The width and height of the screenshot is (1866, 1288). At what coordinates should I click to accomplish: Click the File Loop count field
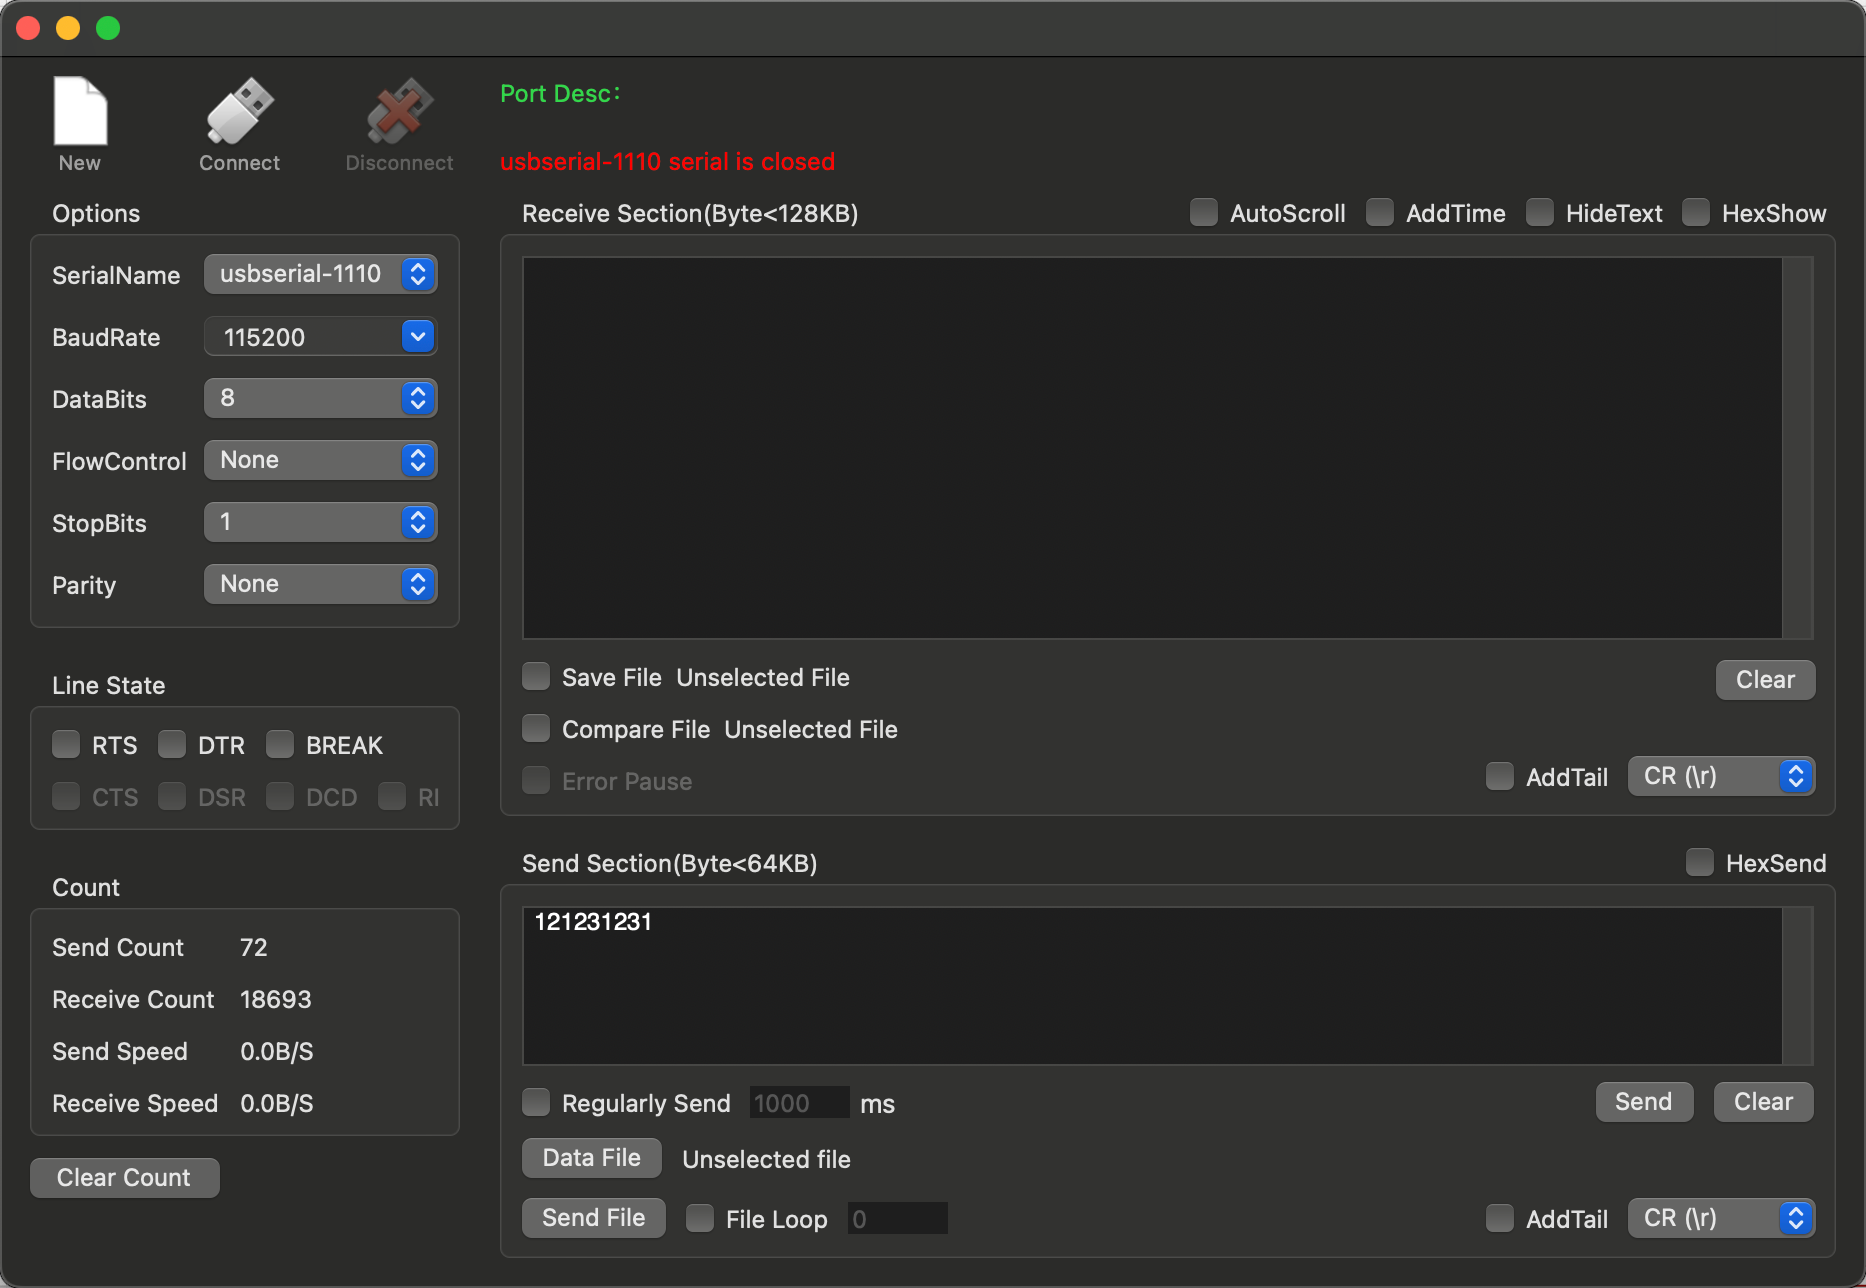(x=898, y=1218)
